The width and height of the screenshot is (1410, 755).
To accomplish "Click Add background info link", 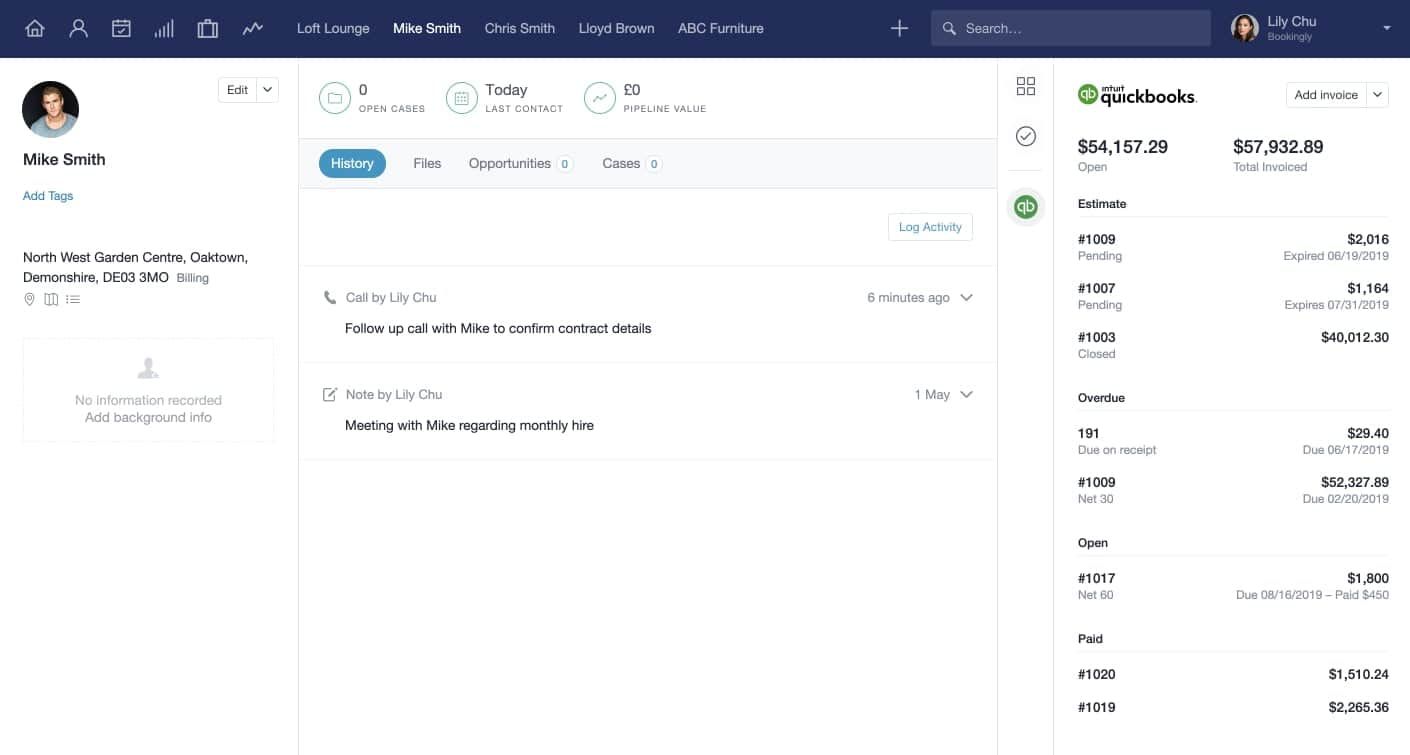I will pos(148,417).
